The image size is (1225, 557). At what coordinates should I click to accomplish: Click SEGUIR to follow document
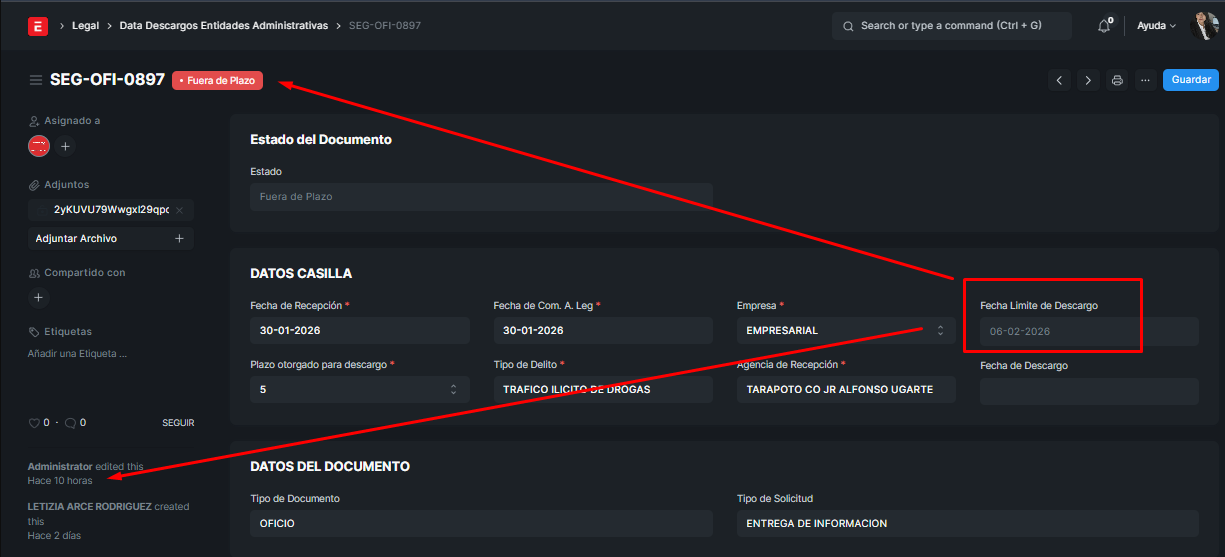click(x=178, y=423)
